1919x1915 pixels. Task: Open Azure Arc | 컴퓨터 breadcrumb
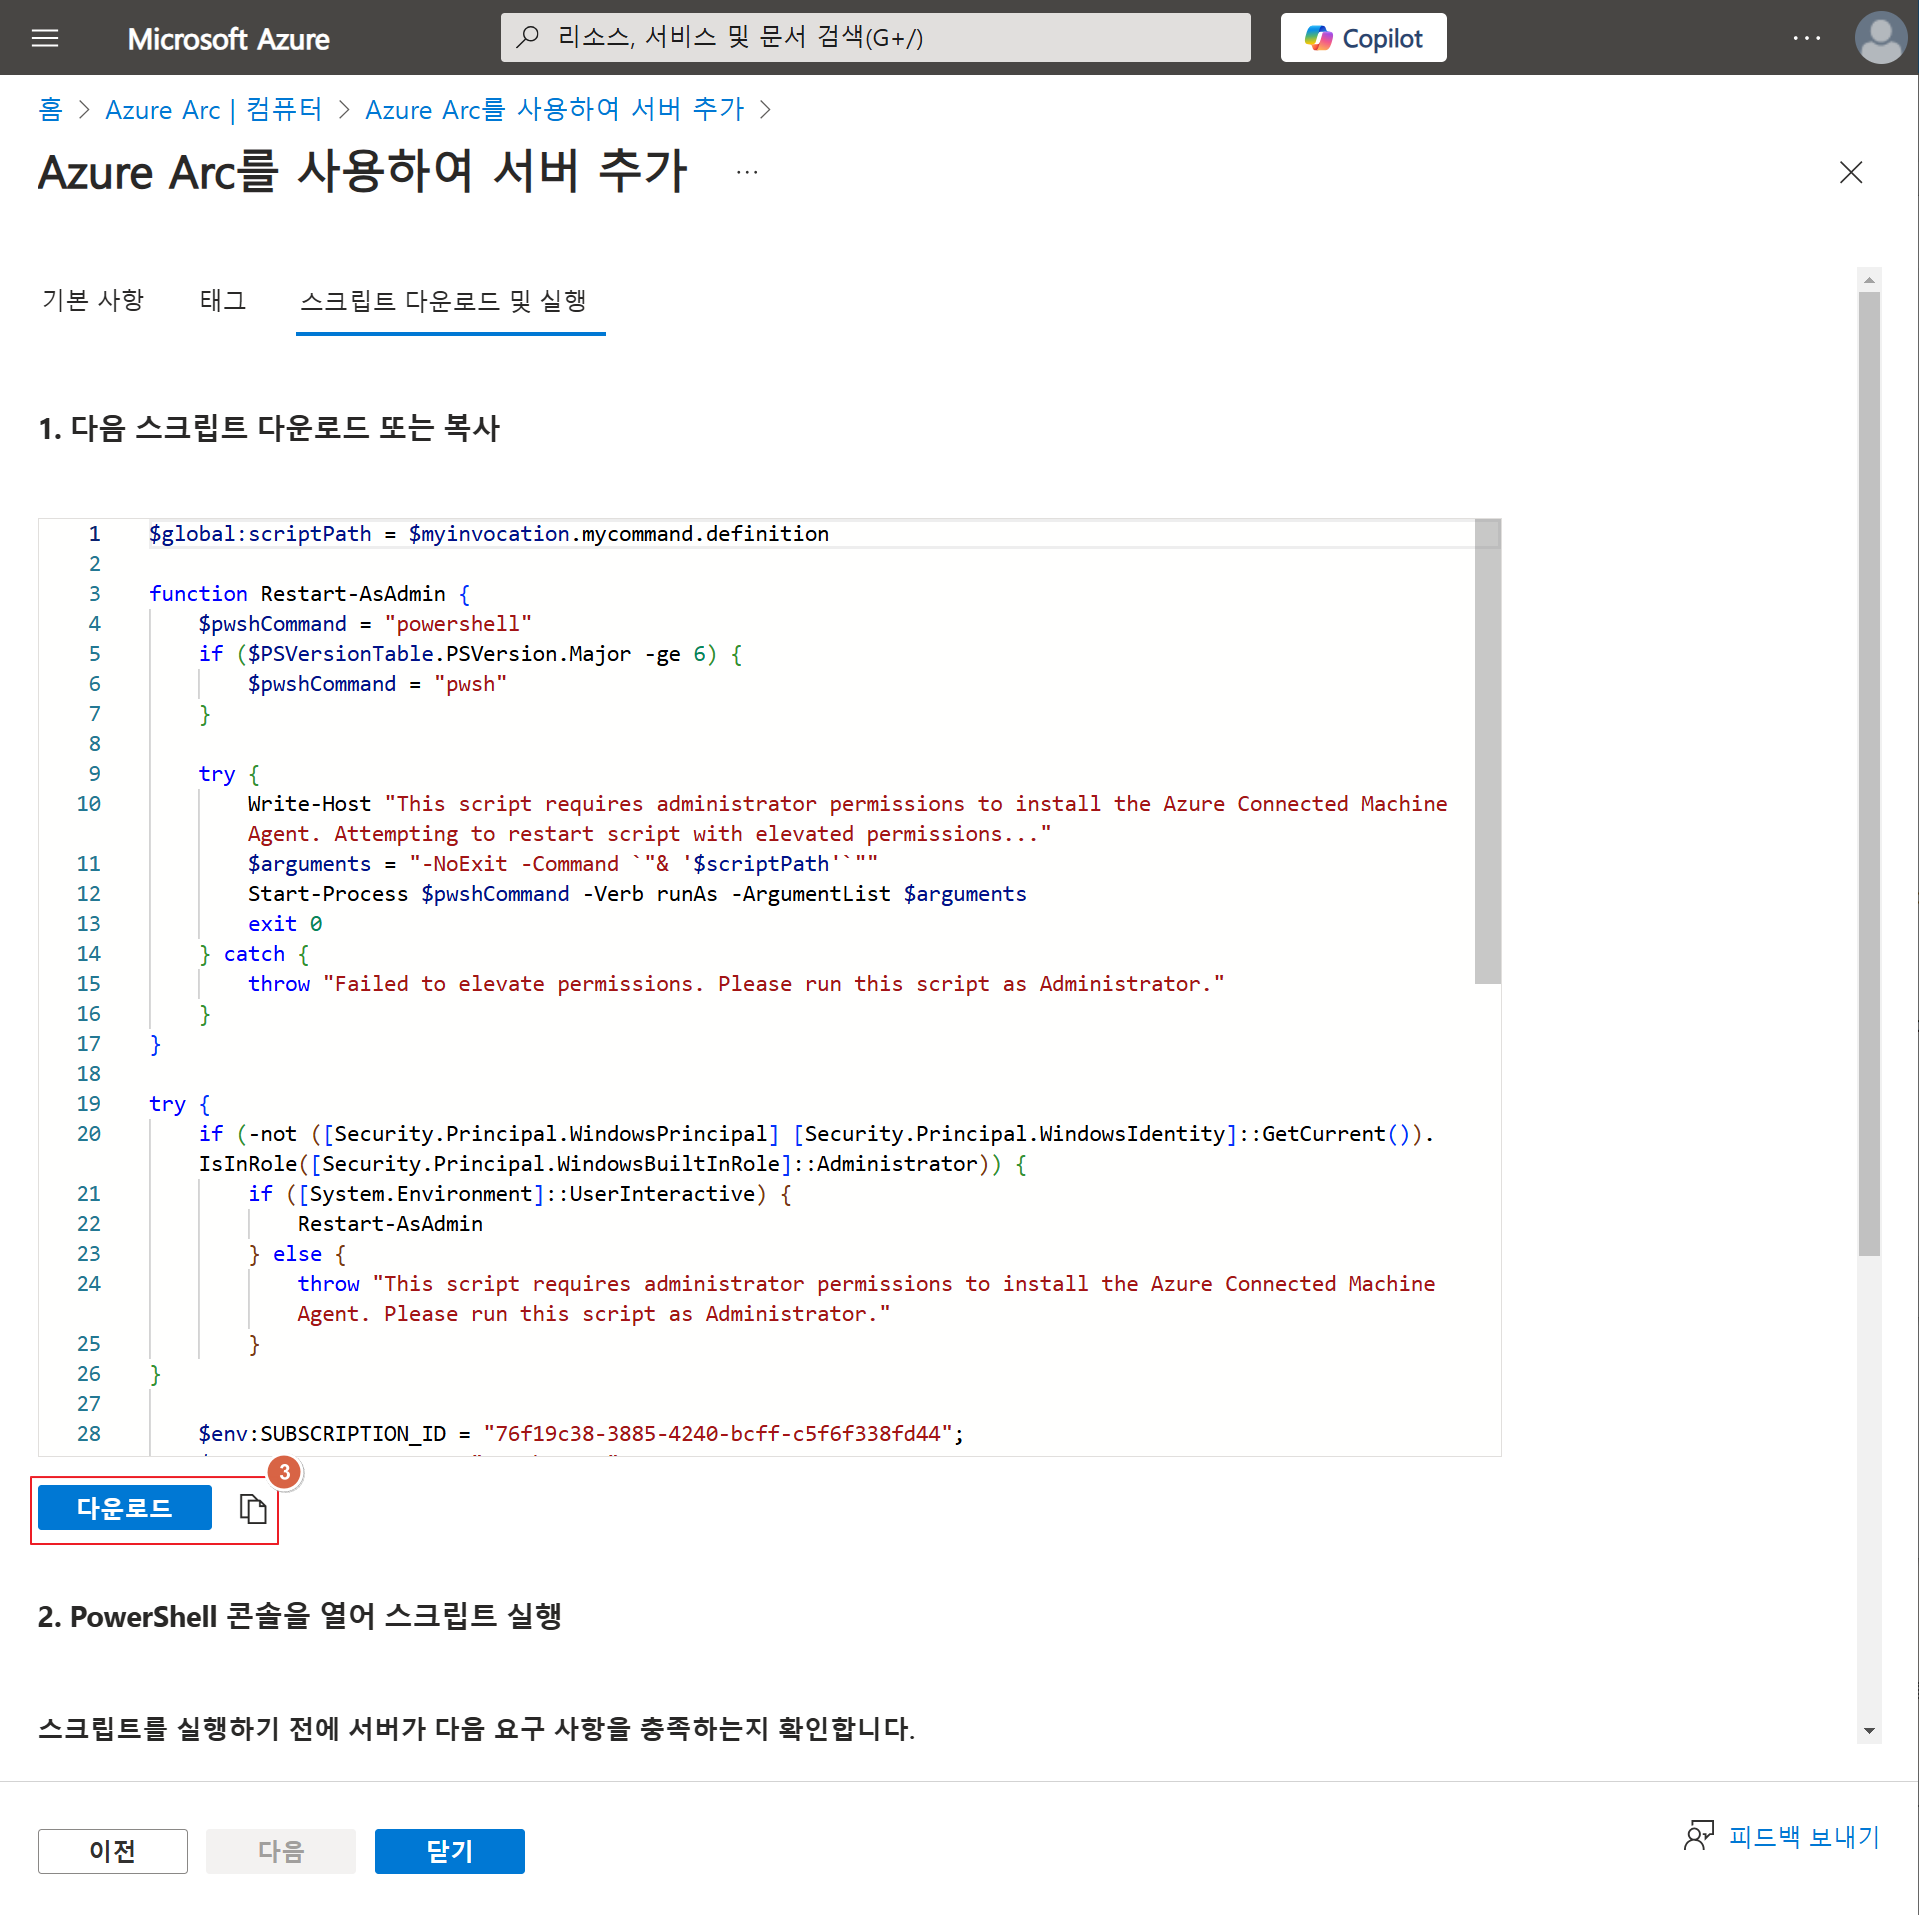[213, 109]
